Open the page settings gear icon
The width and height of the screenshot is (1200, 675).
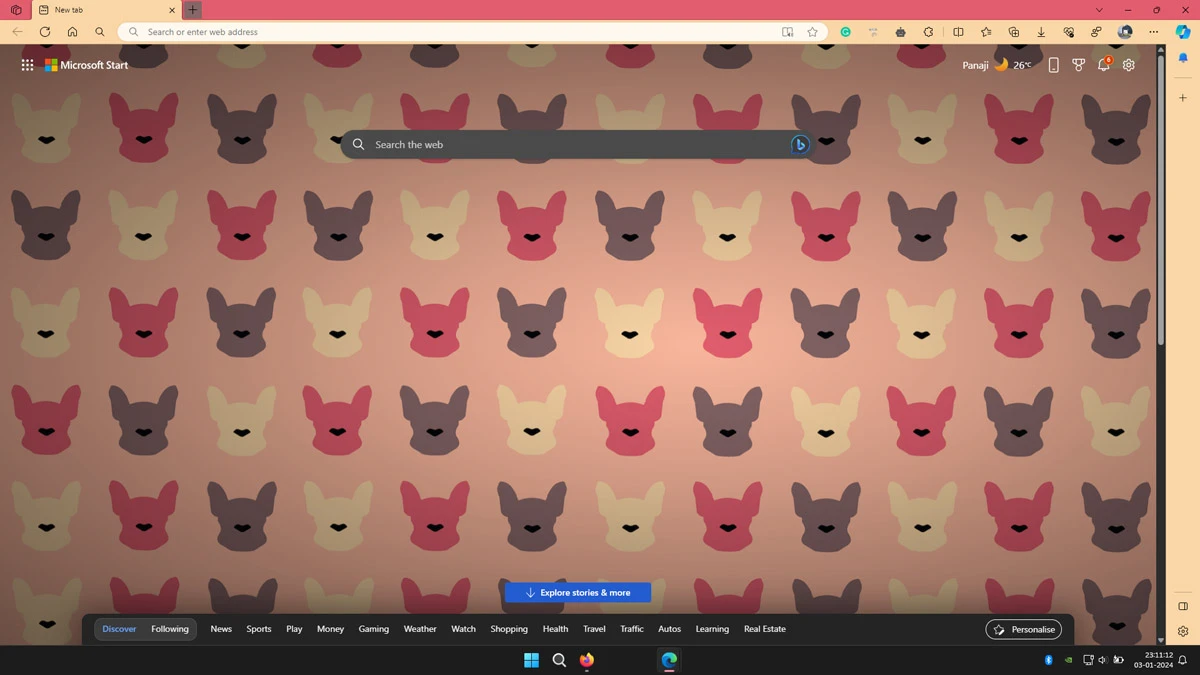pos(1129,65)
